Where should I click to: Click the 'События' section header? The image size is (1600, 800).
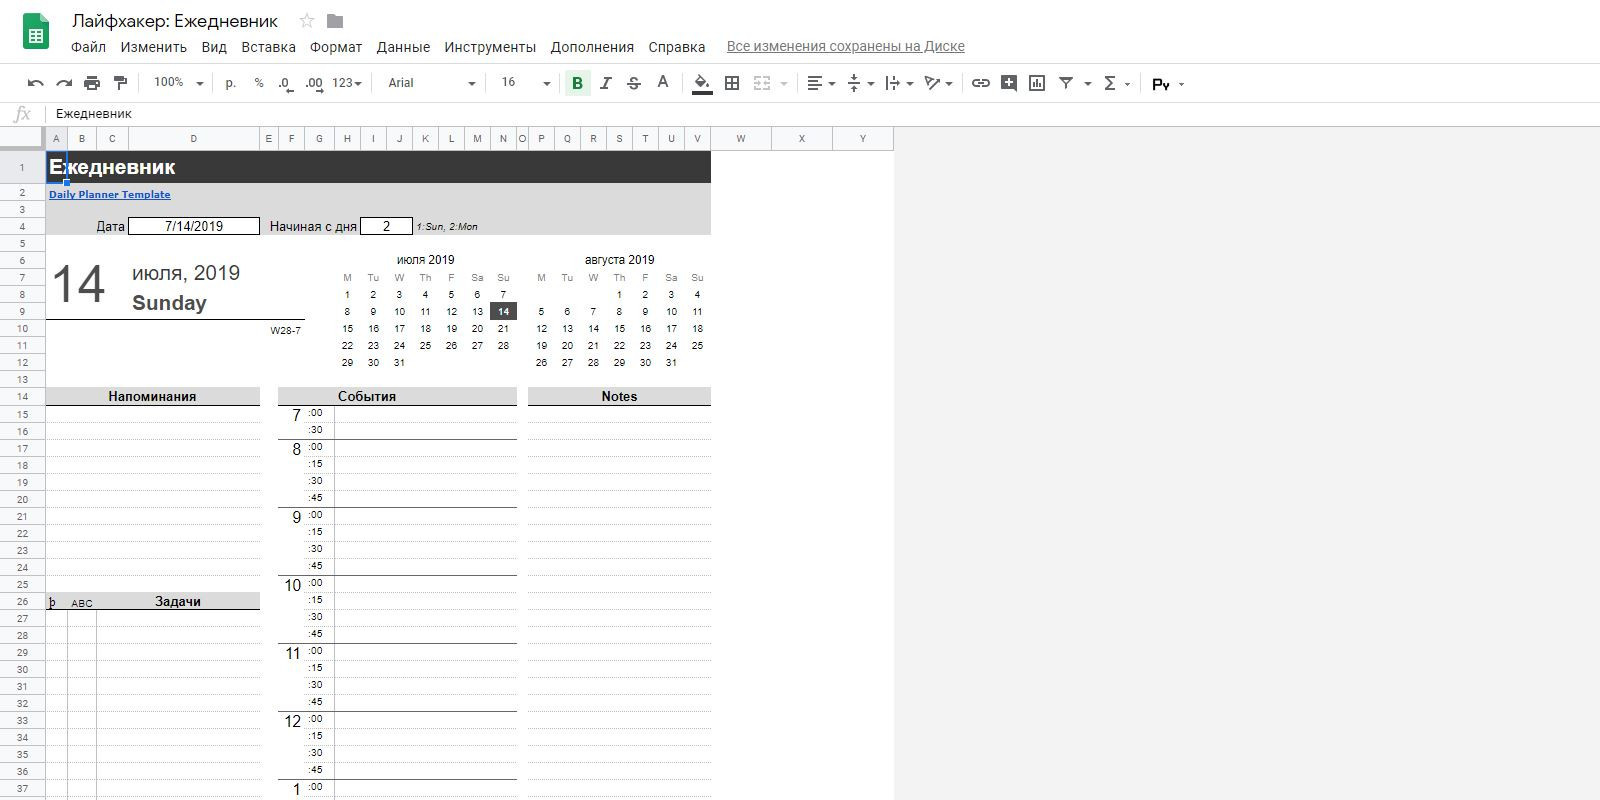click(x=397, y=396)
